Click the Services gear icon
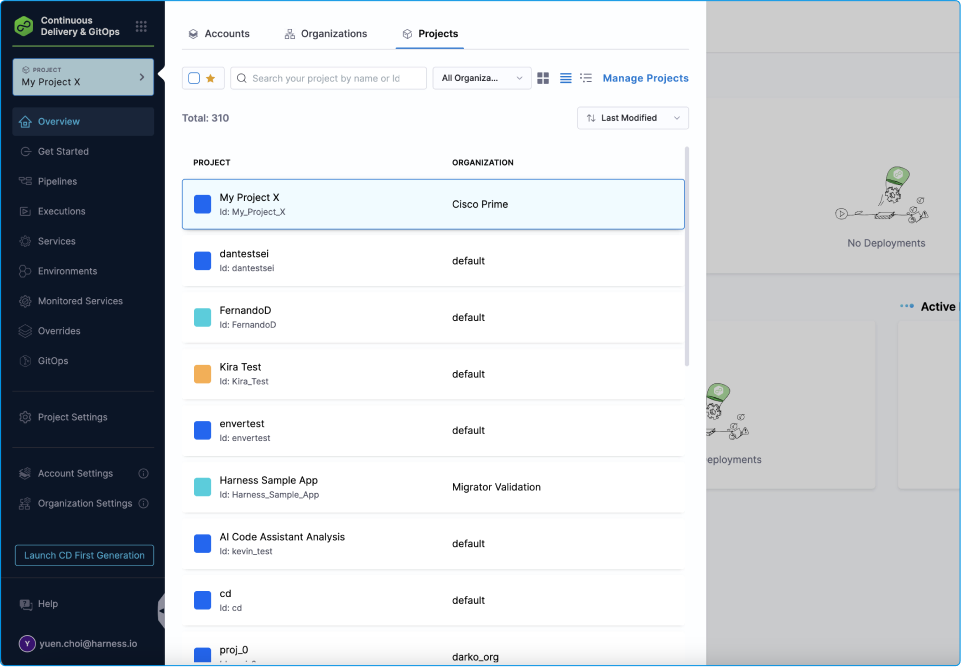The height and width of the screenshot is (667, 961). (x=25, y=242)
